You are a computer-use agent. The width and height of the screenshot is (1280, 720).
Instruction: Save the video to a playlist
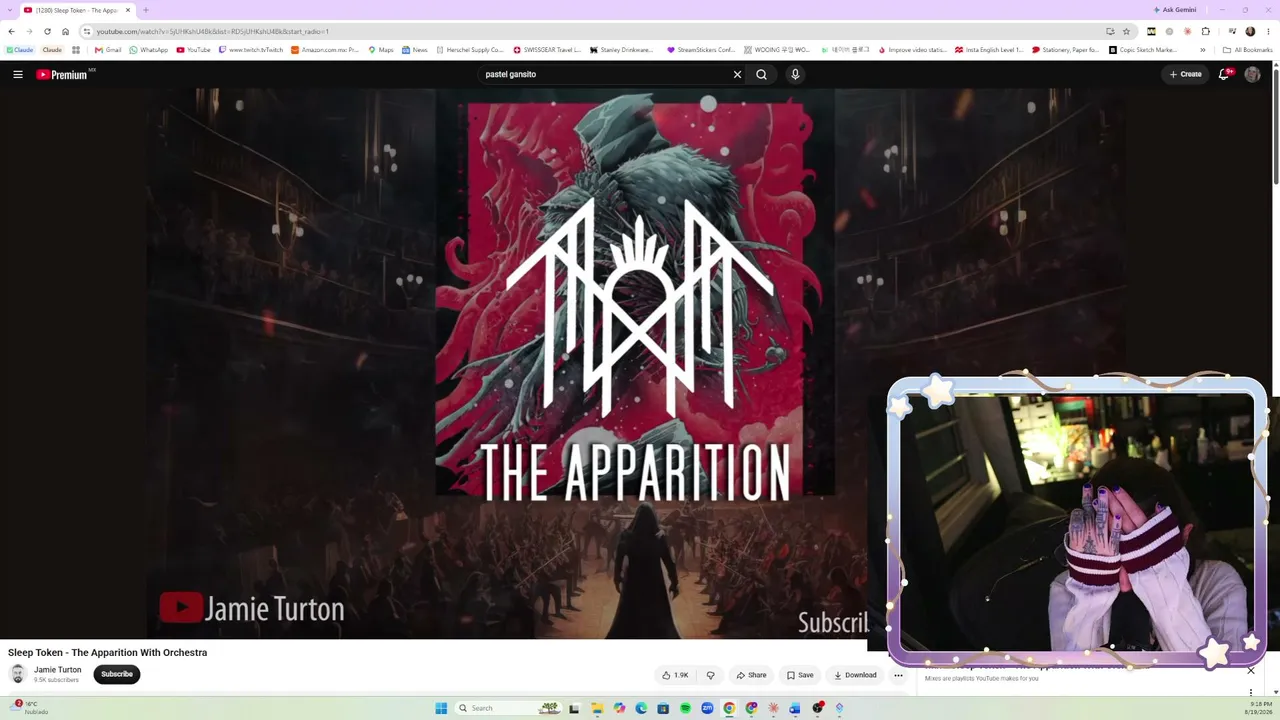click(800, 675)
